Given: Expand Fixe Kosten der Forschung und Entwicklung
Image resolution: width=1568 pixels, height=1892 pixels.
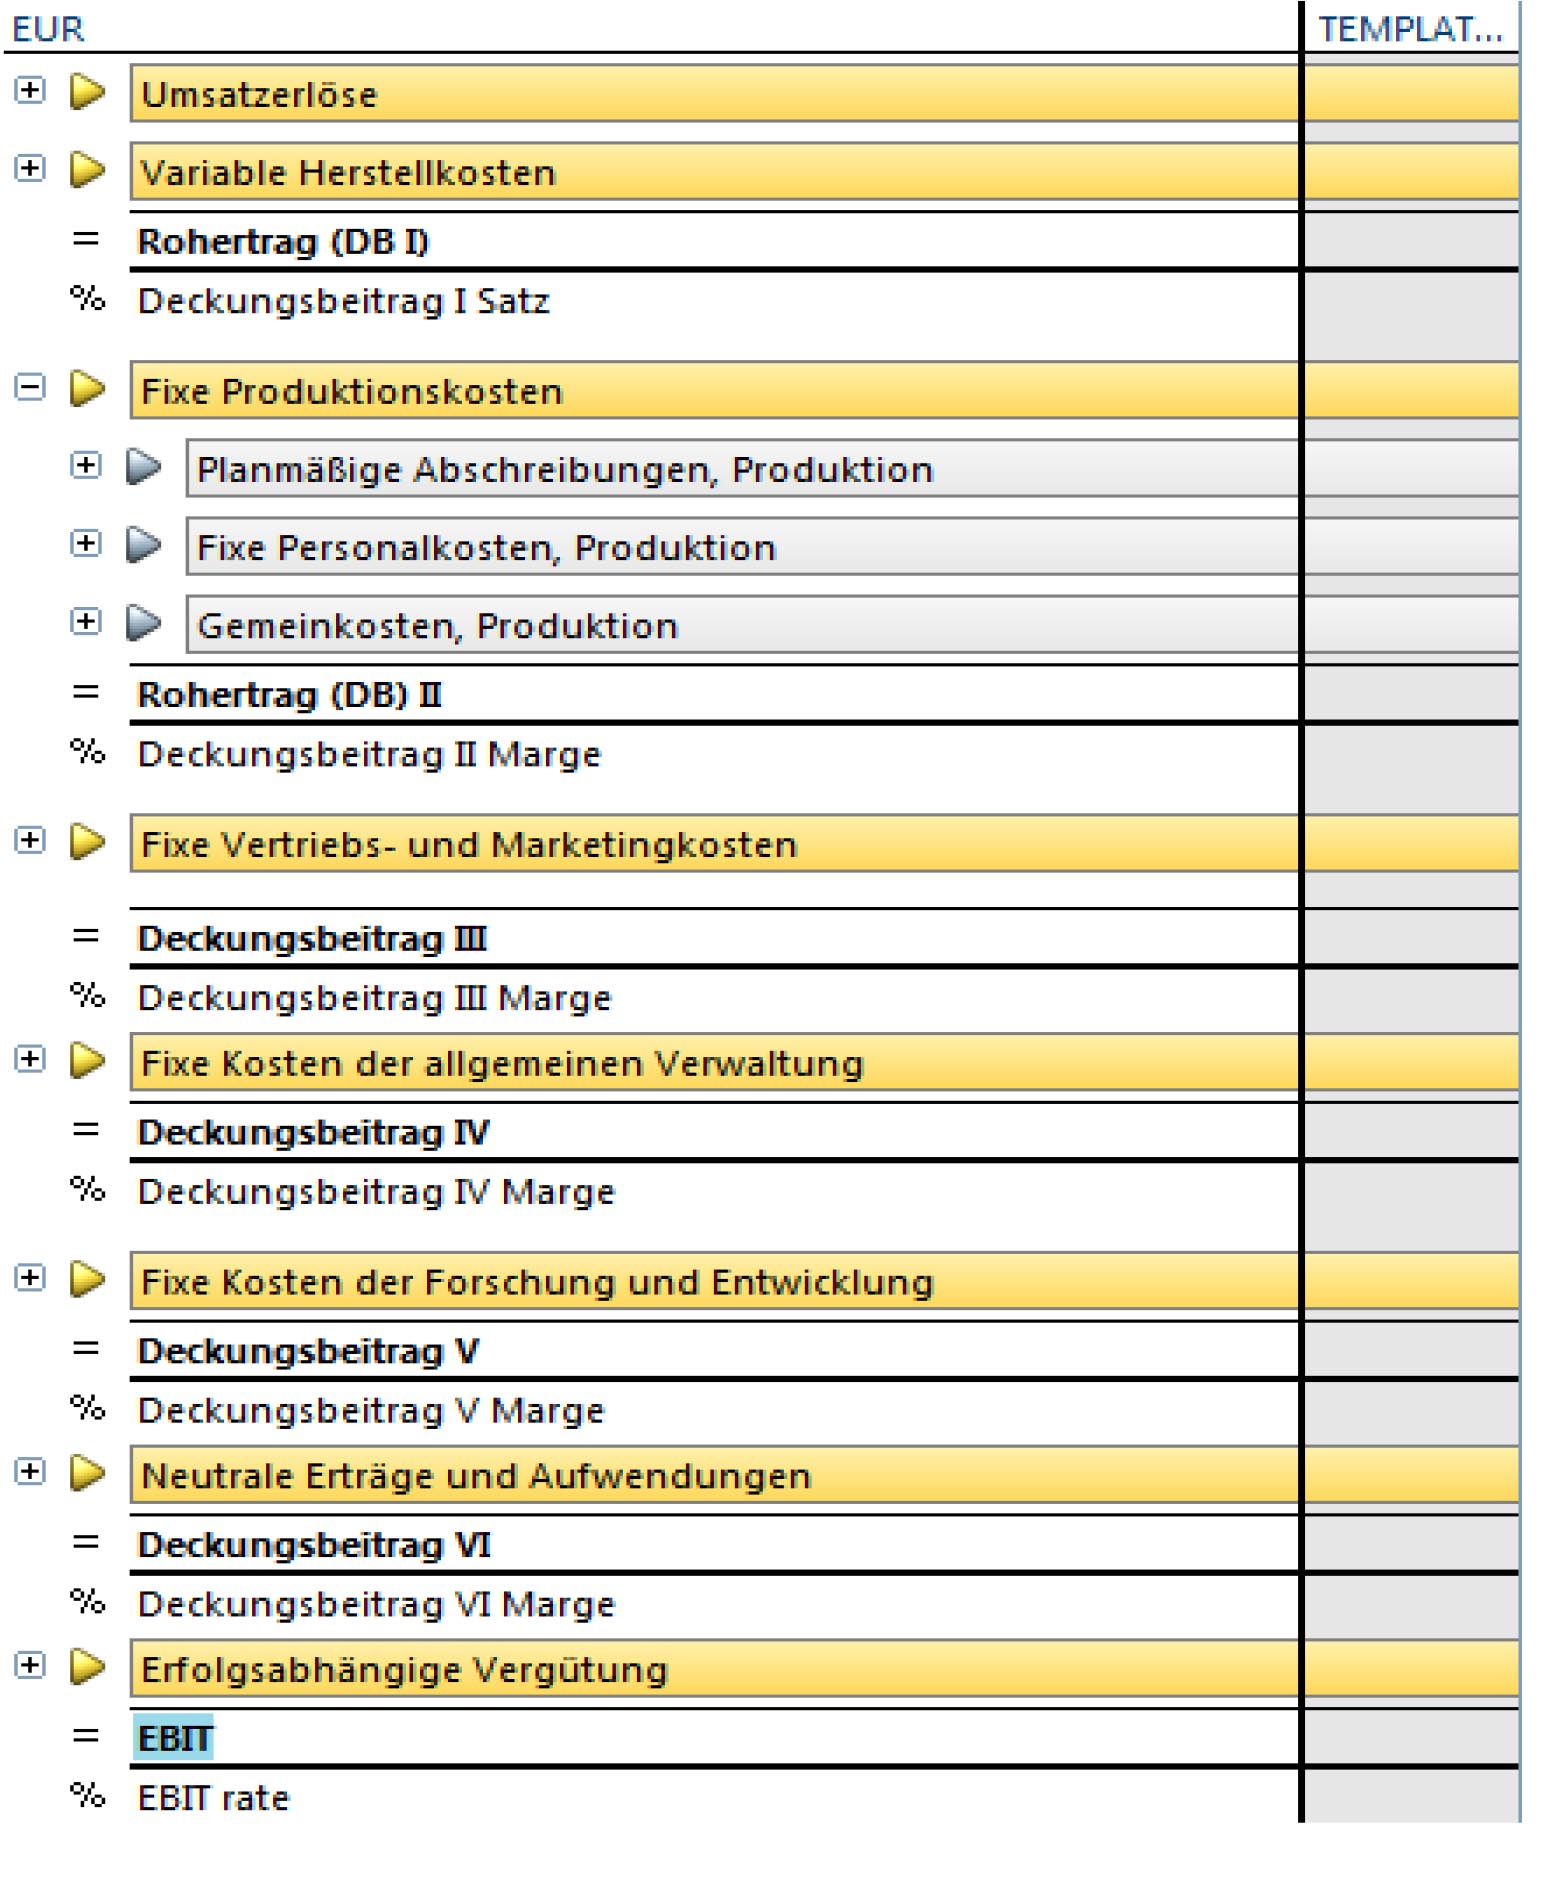Looking at the screenshot, I should pyautogui.click(x=30, y=1279).
